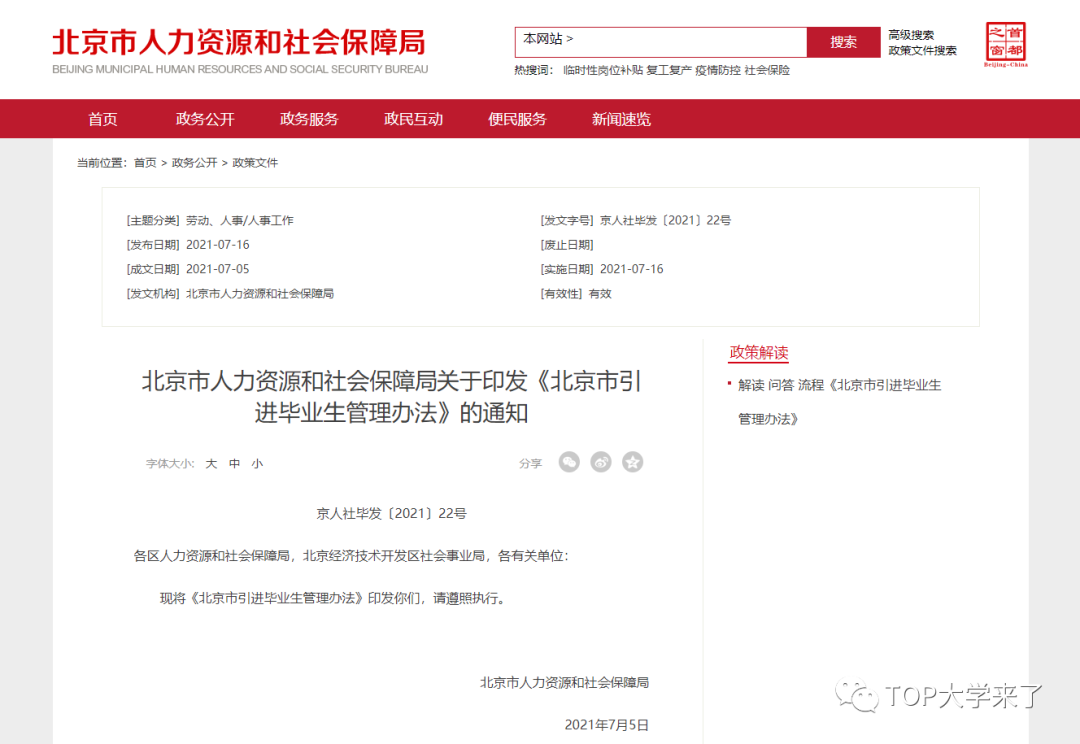Click hot search term 疫情防控
Screen dimensions: 1080x744
pyautogui.click(x=718, y=70)
